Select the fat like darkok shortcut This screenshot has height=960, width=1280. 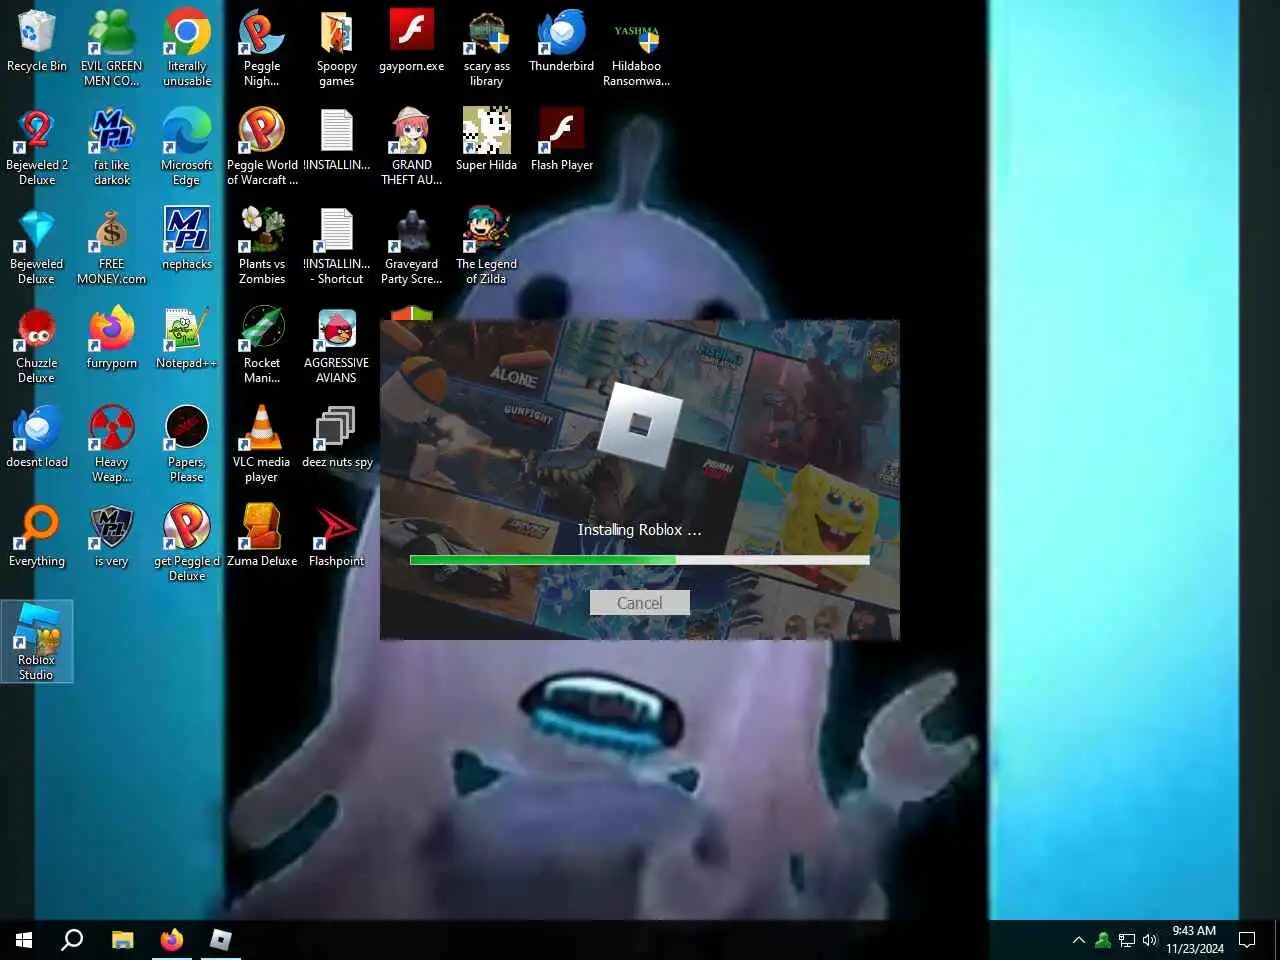click(x=112, y=147)
